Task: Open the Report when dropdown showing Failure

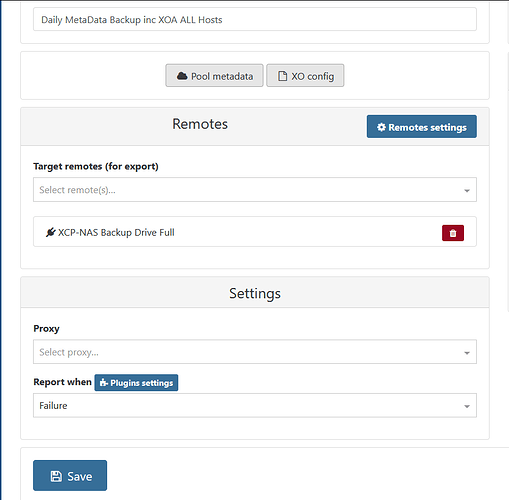Action: pyautogui.click(x=255, y=405)
